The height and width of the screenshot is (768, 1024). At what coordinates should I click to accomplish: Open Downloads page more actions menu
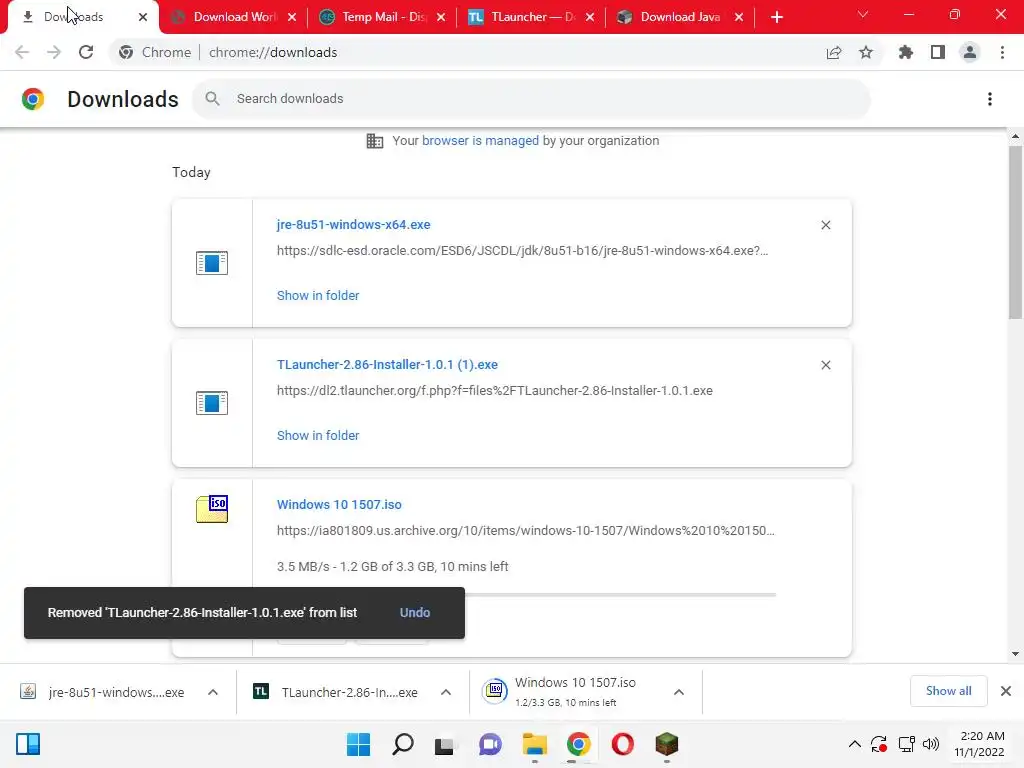click(x=990, y=99)
